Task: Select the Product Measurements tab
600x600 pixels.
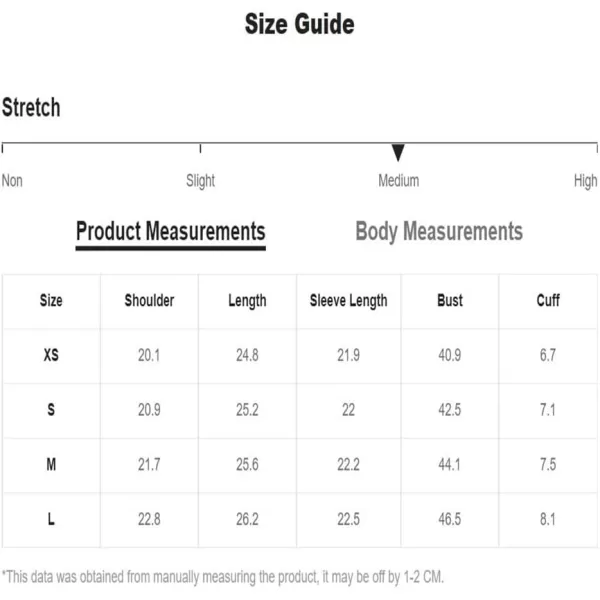Action: 171,233
